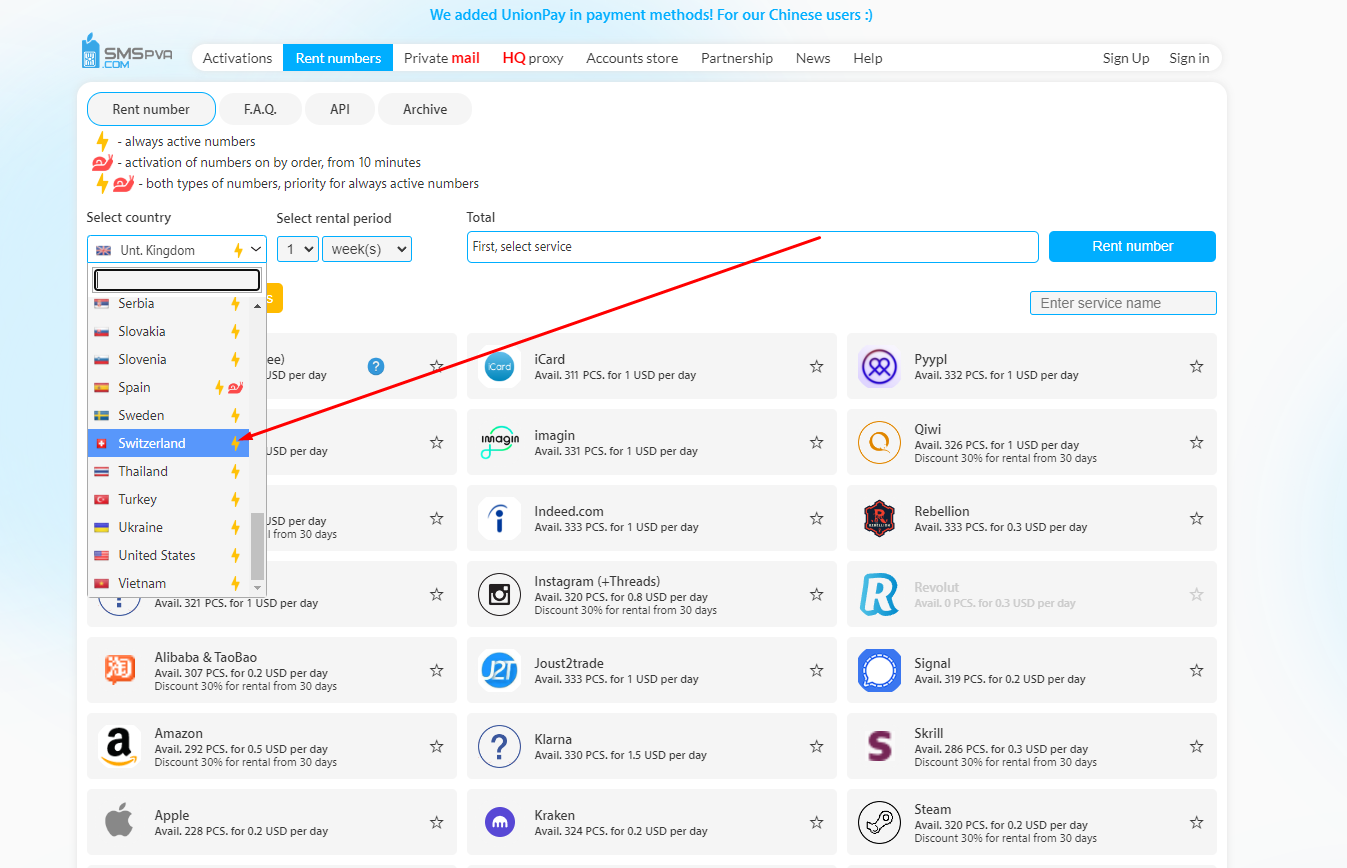The image size is (1347, 868).
Task: Expand the week(s) period dropdown
Action: tap(367, 249)
